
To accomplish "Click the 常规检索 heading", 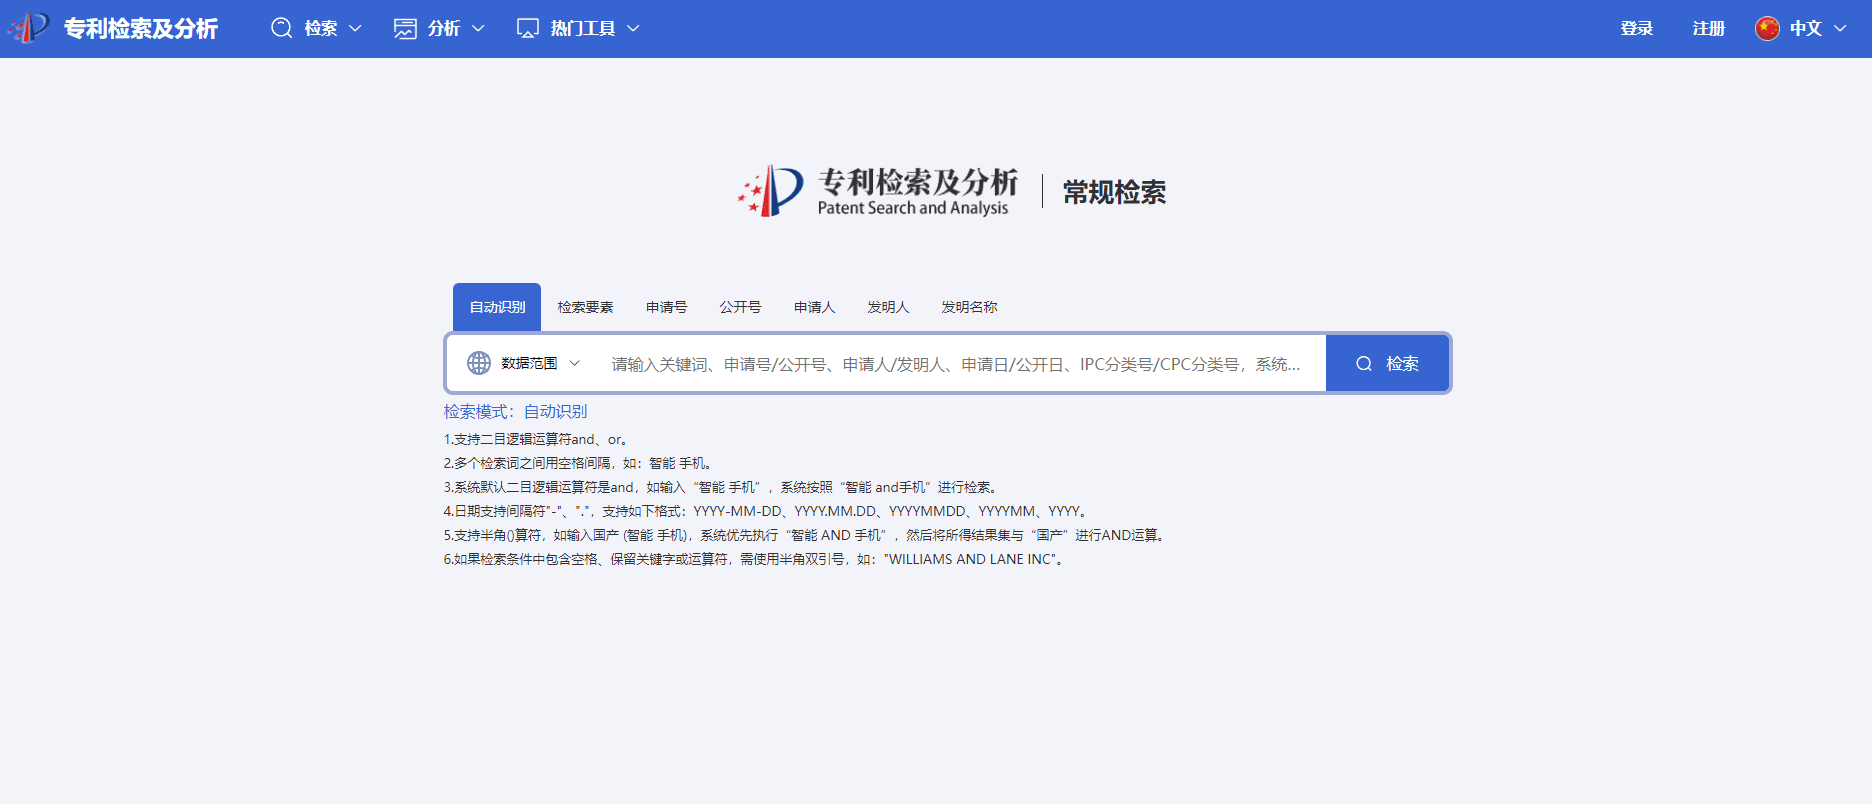I will click(1114, 192).
